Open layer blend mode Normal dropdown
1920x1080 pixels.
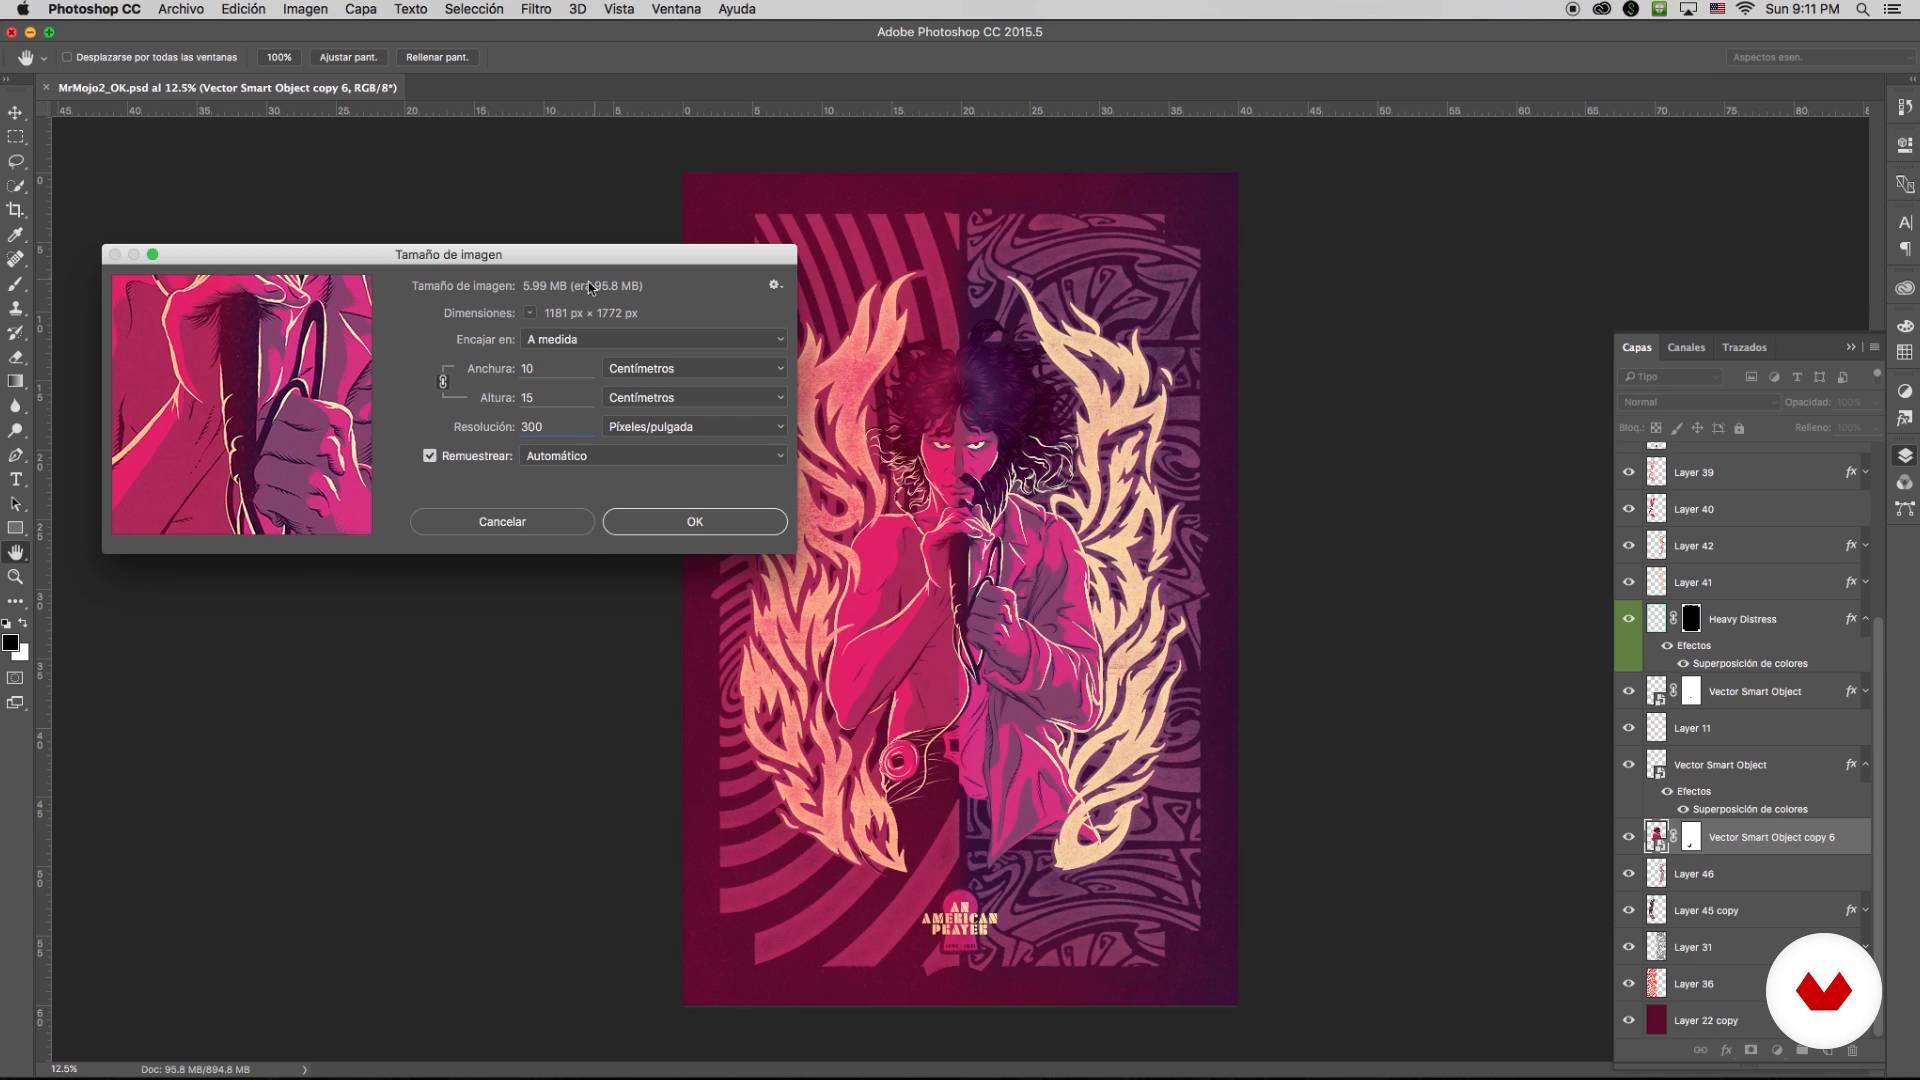click(1698, 402)
